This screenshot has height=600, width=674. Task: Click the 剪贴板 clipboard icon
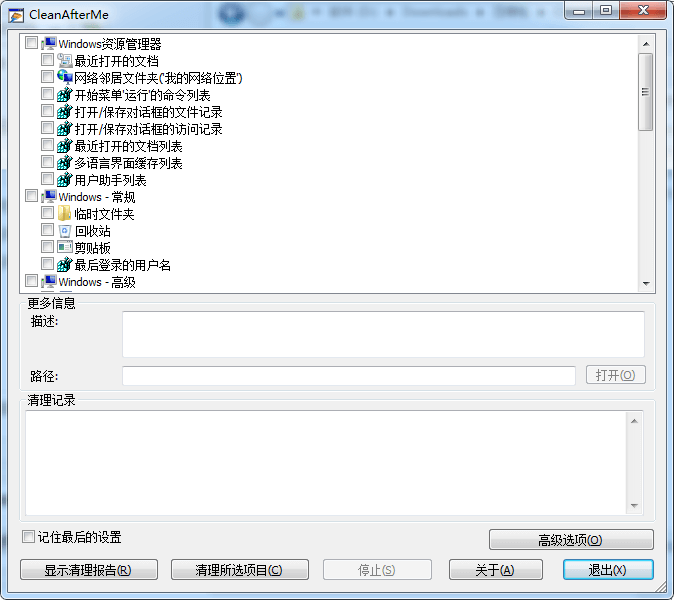pyautogui.click(x=64, y=248)
